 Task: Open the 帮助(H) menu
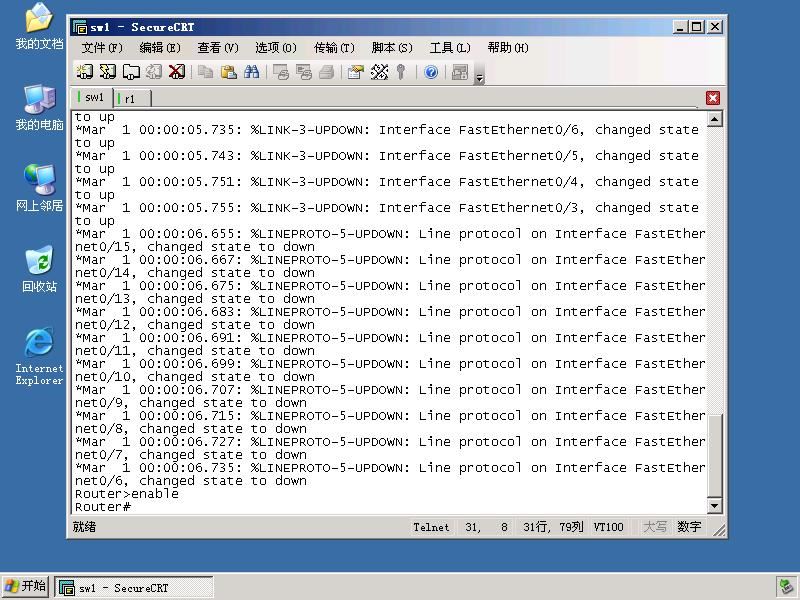[x=508, y=48]
